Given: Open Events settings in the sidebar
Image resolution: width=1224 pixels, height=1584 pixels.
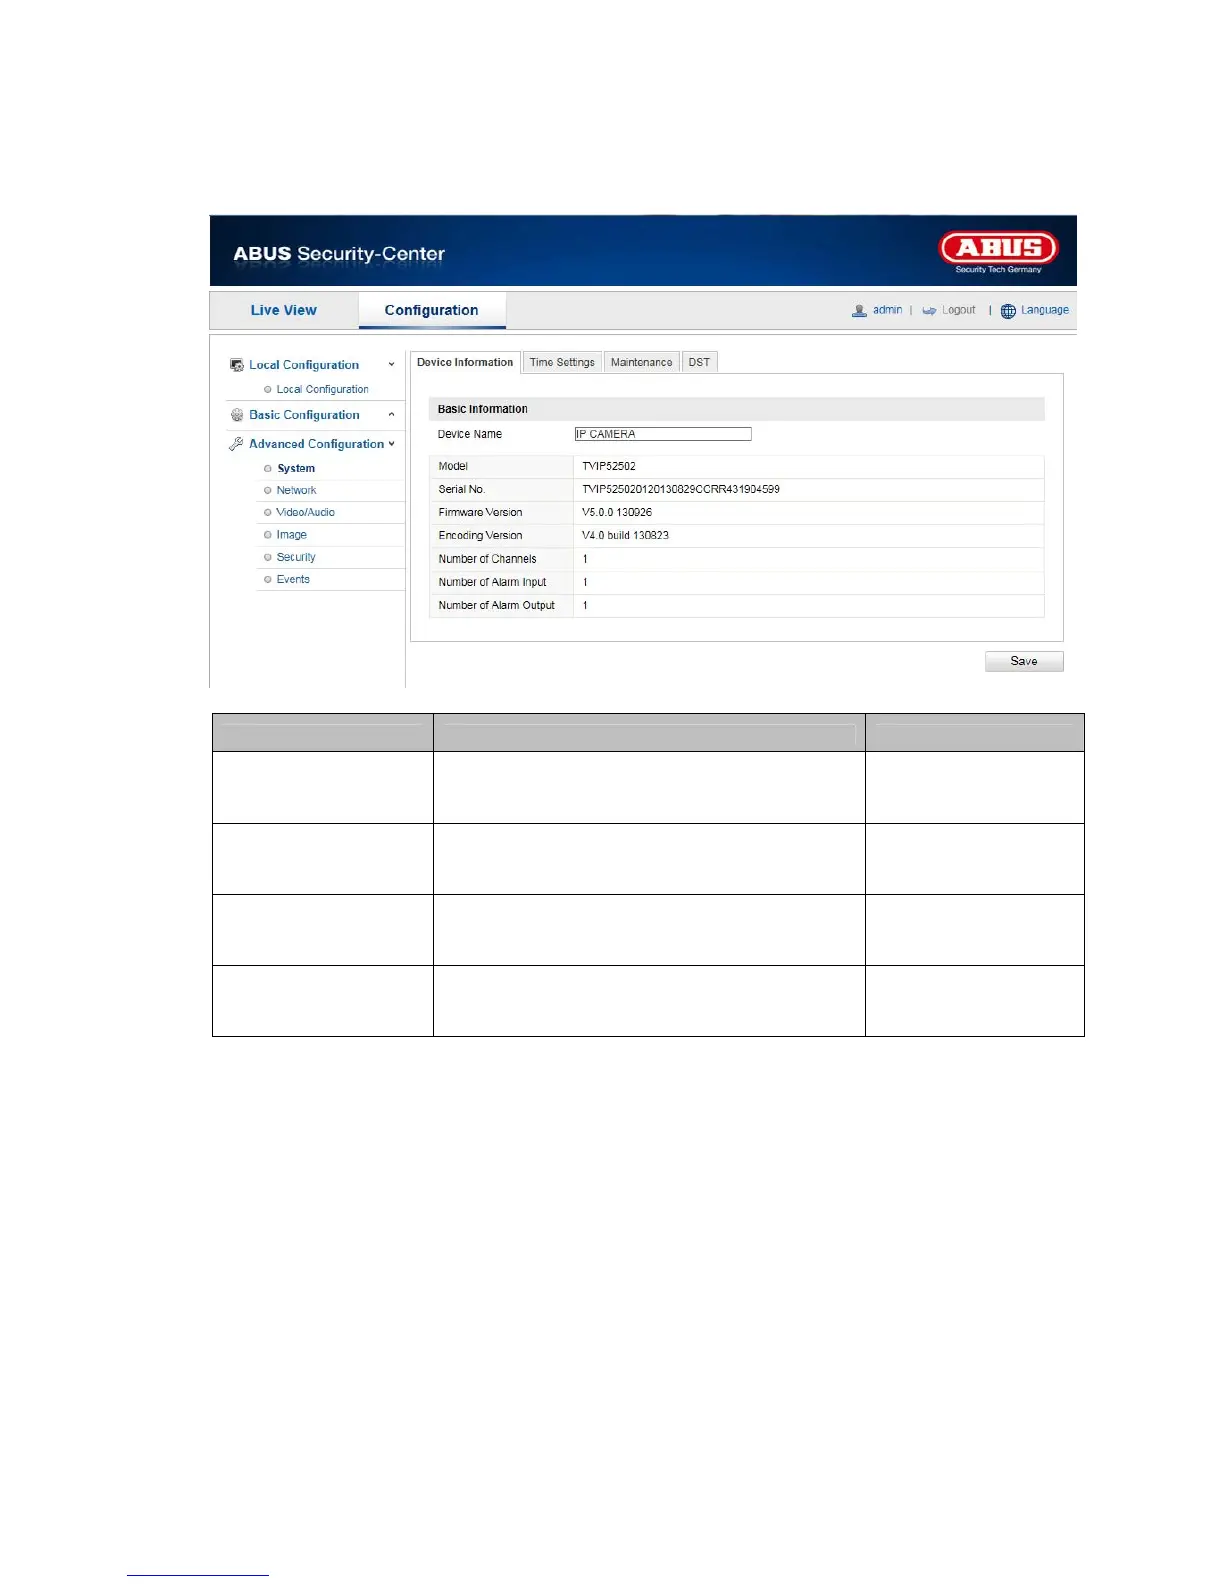Looking at the screenshot, I should click(293, 579).
